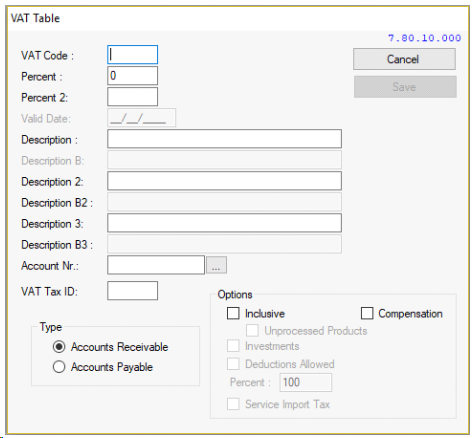
Task: Click the Description text field
Action: 224,139
